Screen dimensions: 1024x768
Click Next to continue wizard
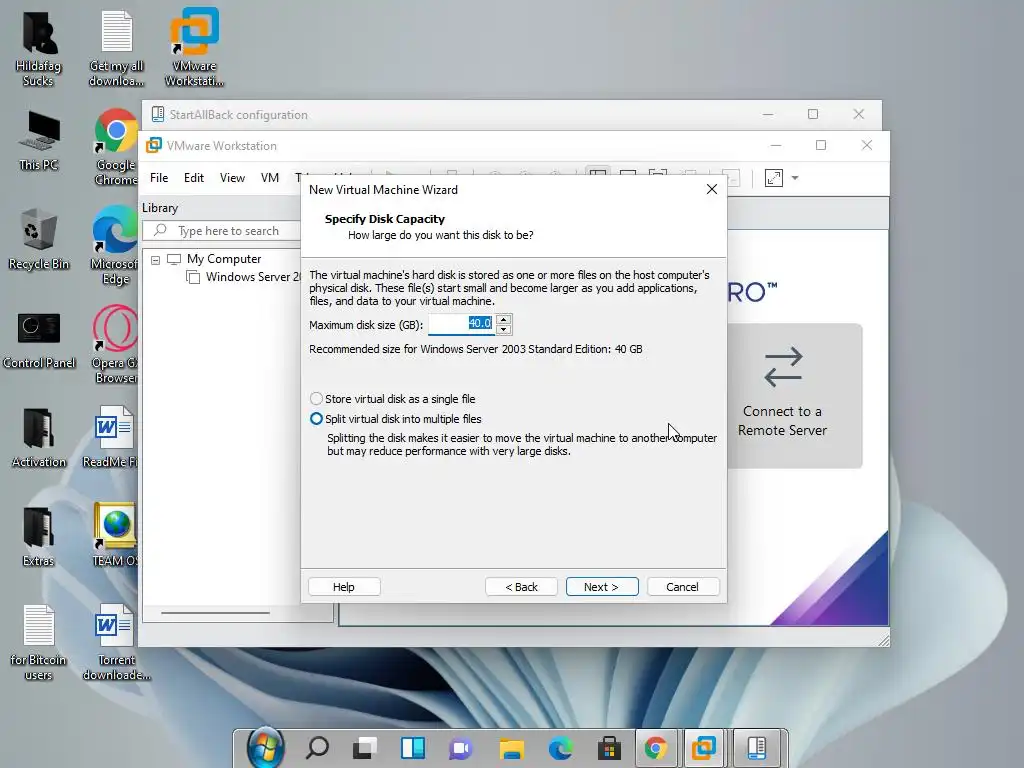click(601, 586)
